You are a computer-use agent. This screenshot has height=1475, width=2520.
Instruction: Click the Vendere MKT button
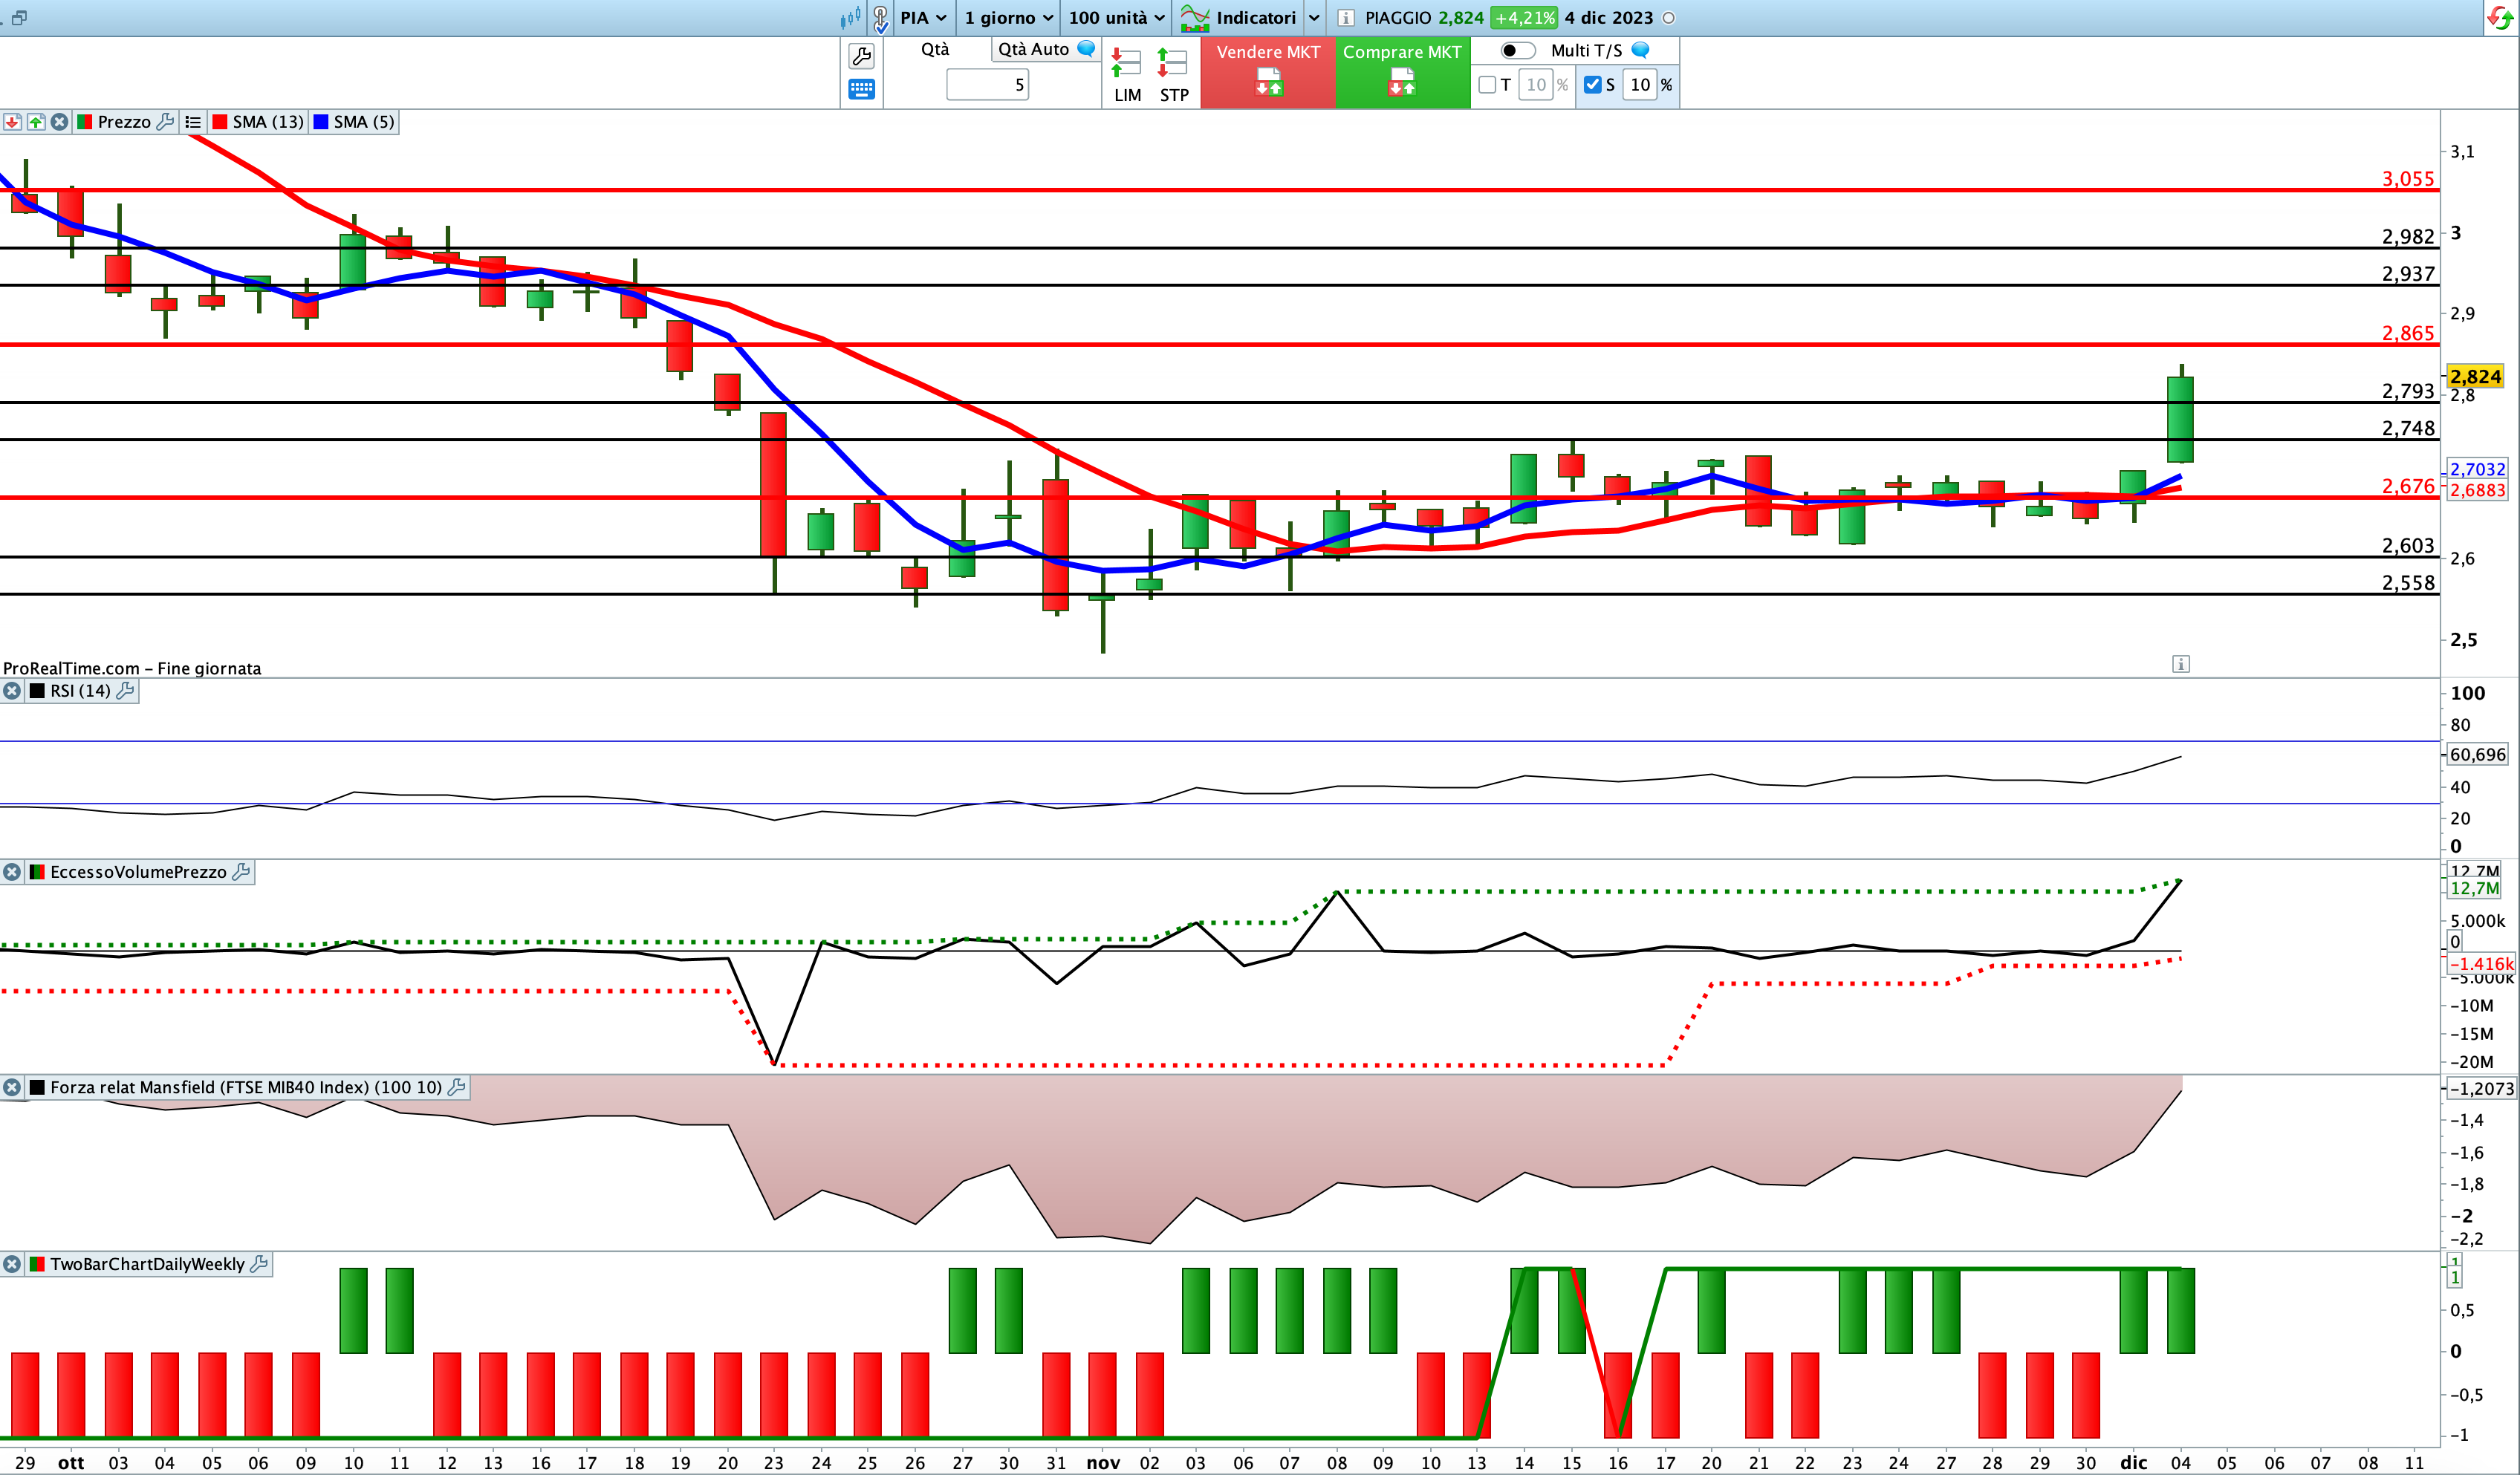[x=1268, y=72]
